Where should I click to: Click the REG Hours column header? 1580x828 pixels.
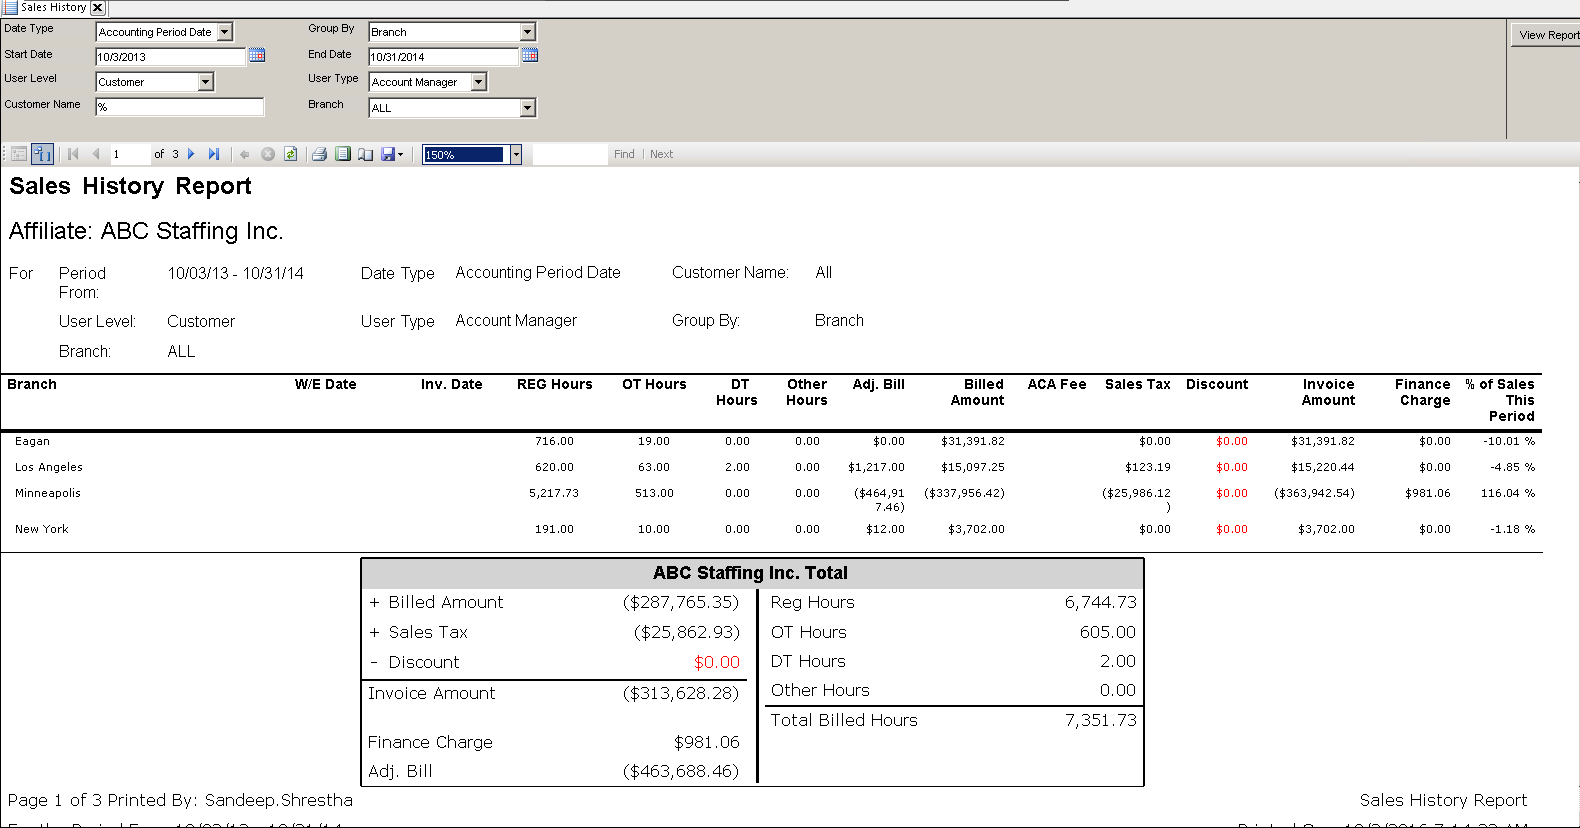tap(555, 384)
